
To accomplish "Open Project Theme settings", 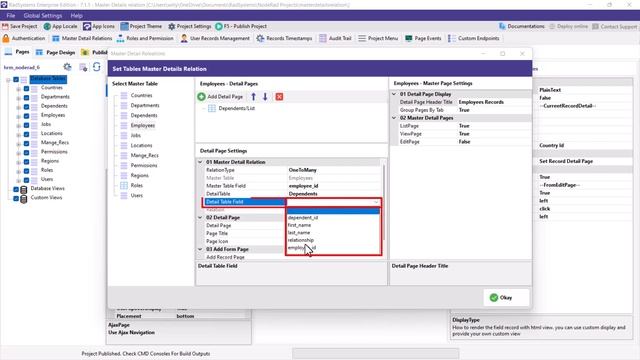I will pyautogui.click(x=141, y=26).
